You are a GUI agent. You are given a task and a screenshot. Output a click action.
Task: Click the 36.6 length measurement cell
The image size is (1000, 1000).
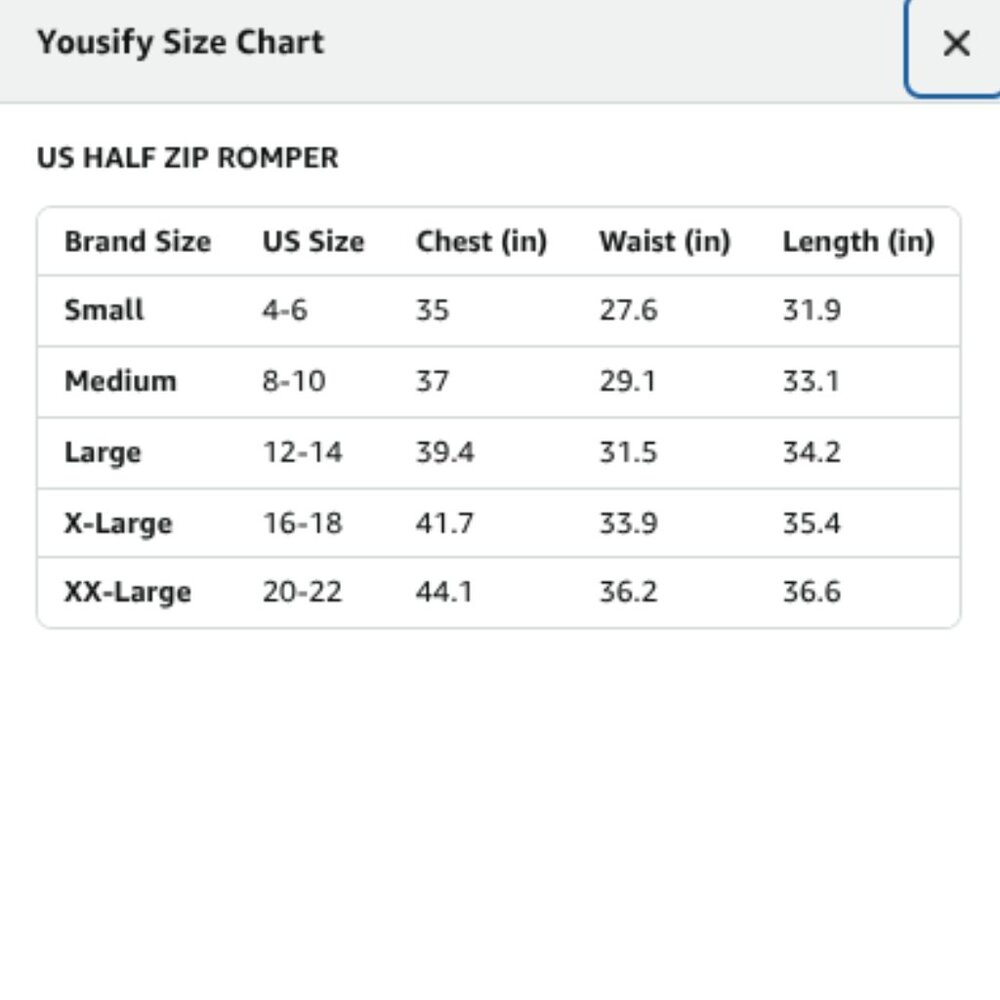click(x=812, y=592)
